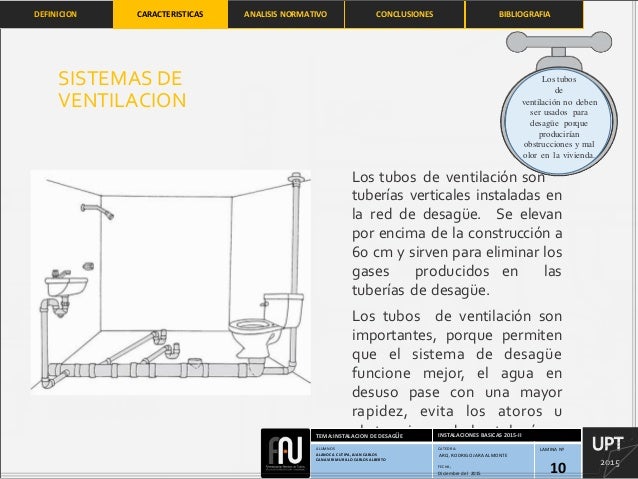This screenshot has width=638, height=479.
Task: Click the toilet in the illustration
Action: click(x=266, y=326)
